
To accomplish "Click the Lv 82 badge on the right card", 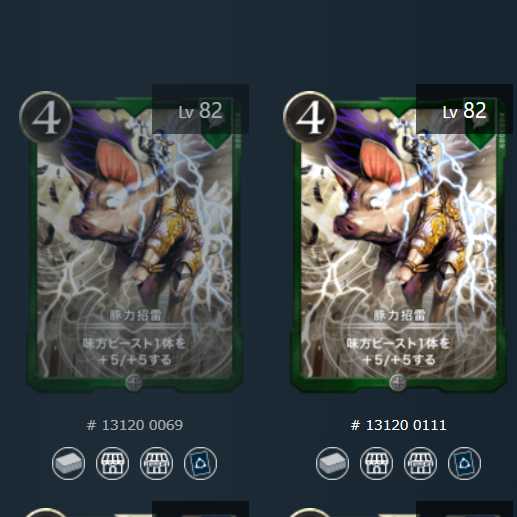I will (x=464, y=109).
